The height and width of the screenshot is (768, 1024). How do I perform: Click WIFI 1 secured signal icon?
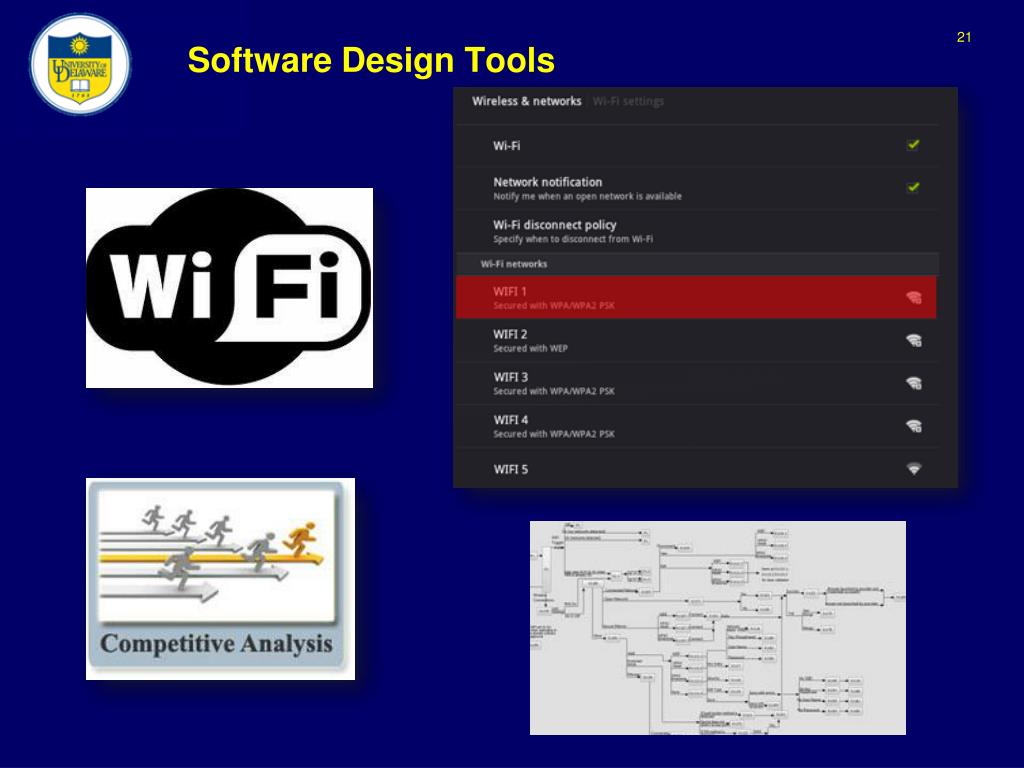(914, 298)
